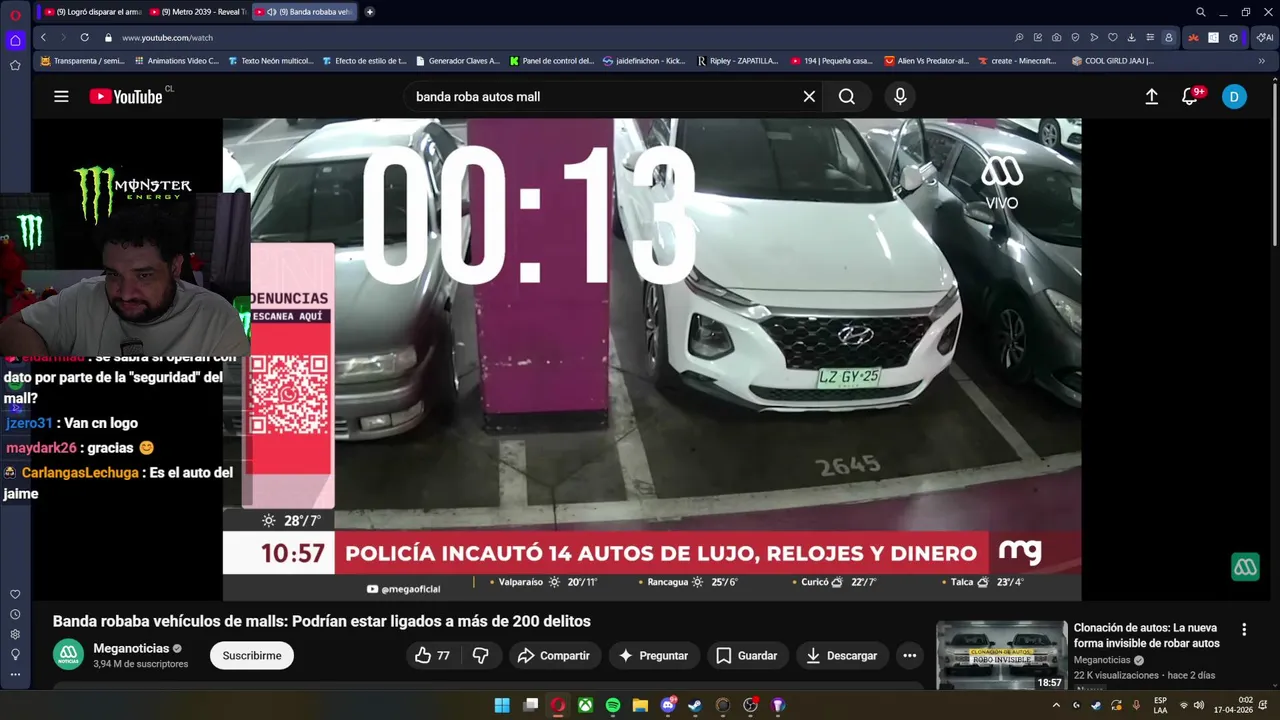Image resolution: width=1280 pixels, height=720 pixels.
Task: Show hidden tray icons chevron
Action: point(1056,705)
